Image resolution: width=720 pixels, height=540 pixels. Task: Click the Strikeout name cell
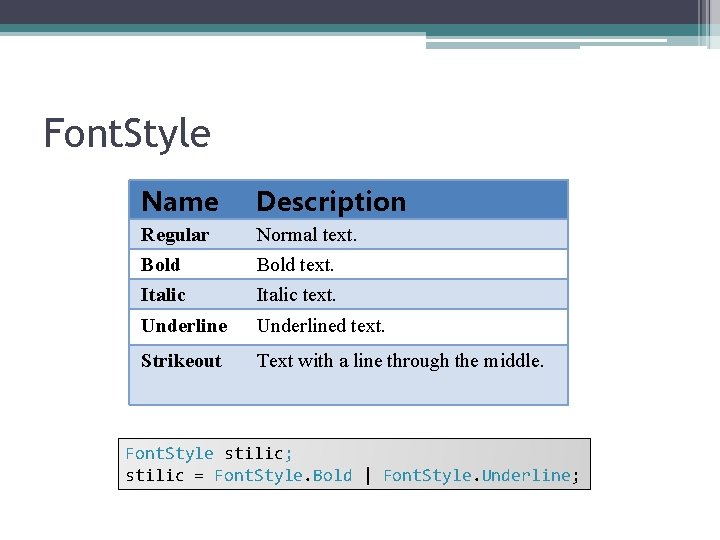pyautogui.click(x=181, y=361)
